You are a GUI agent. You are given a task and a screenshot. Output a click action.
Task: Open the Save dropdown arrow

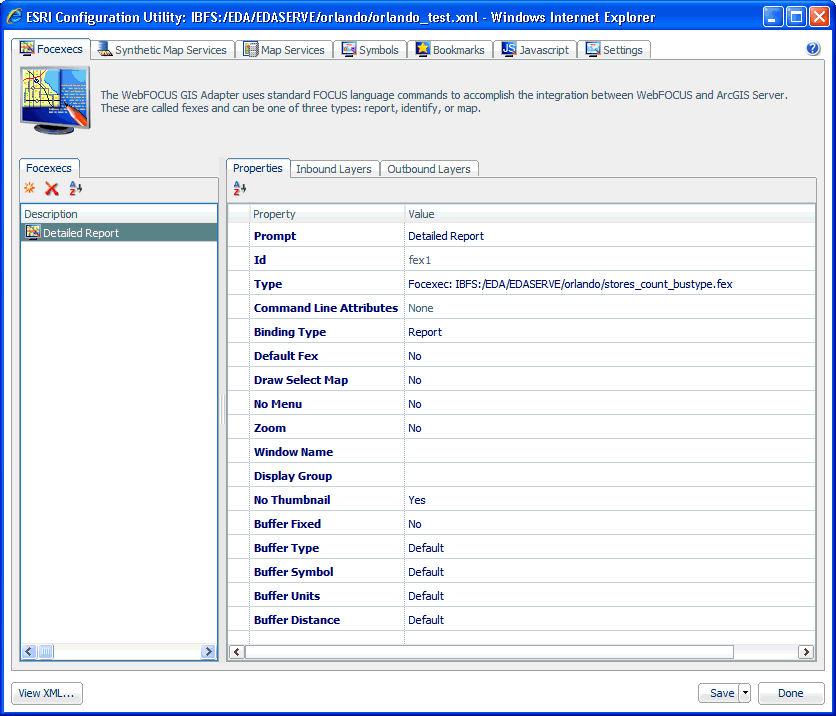pos(745,693)
